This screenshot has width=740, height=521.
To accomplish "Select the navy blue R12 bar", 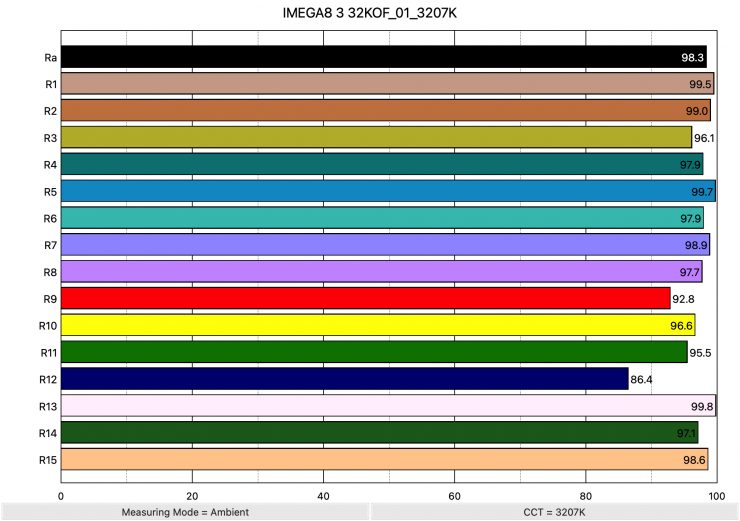I will point(344,379).
